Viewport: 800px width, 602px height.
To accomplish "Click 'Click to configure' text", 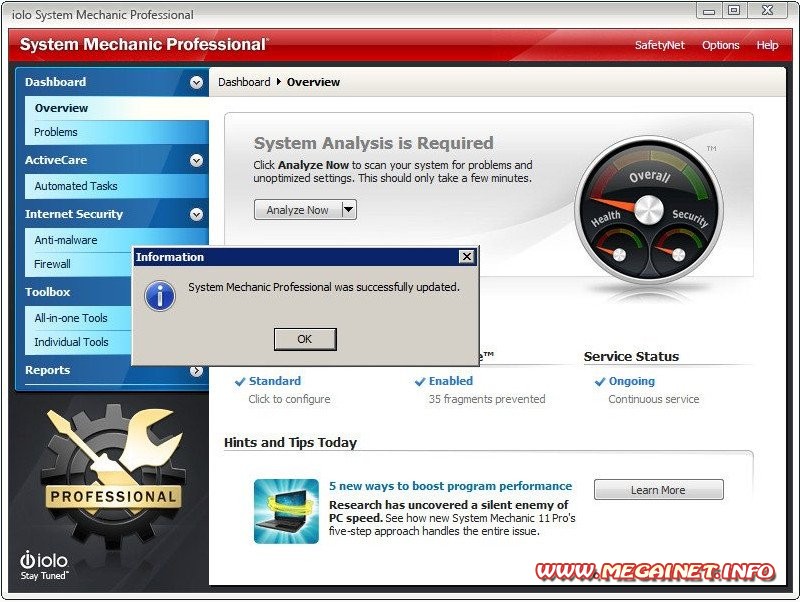I will 289,399.
